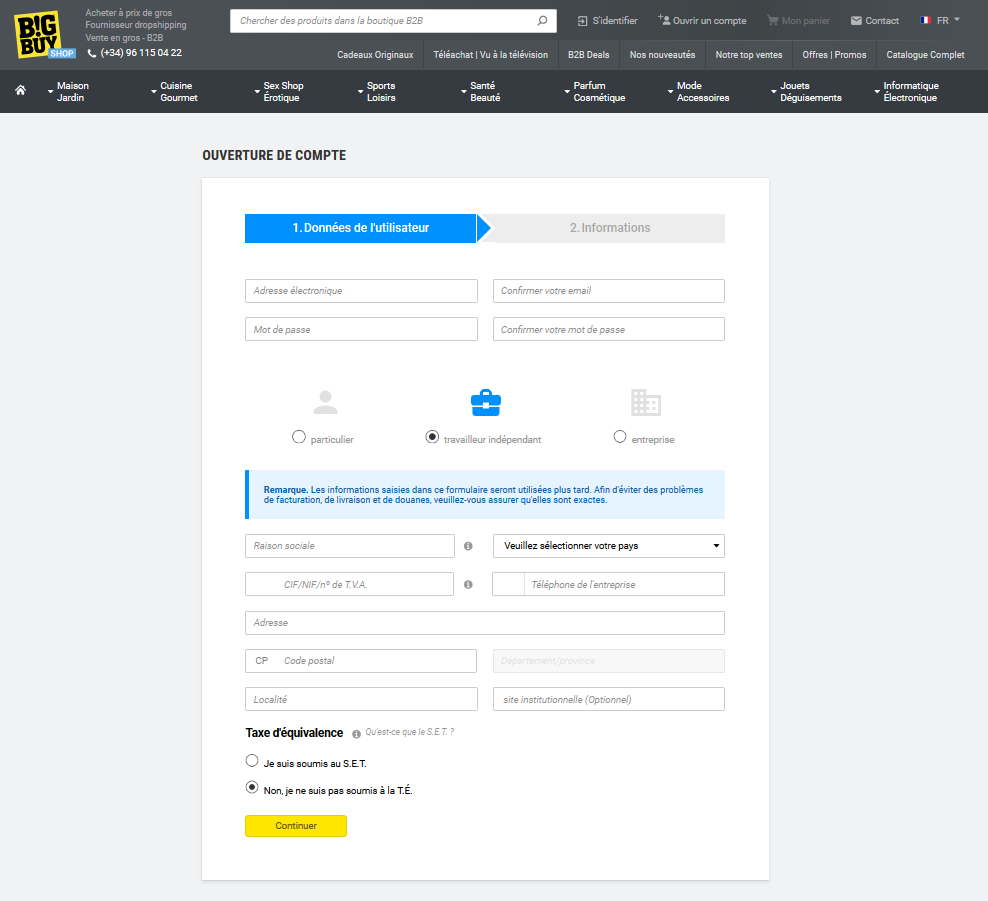This screenshot has height=901, width=988.
Task: Open Téléachat | Vu à la télévision
Action: point(490,55)
